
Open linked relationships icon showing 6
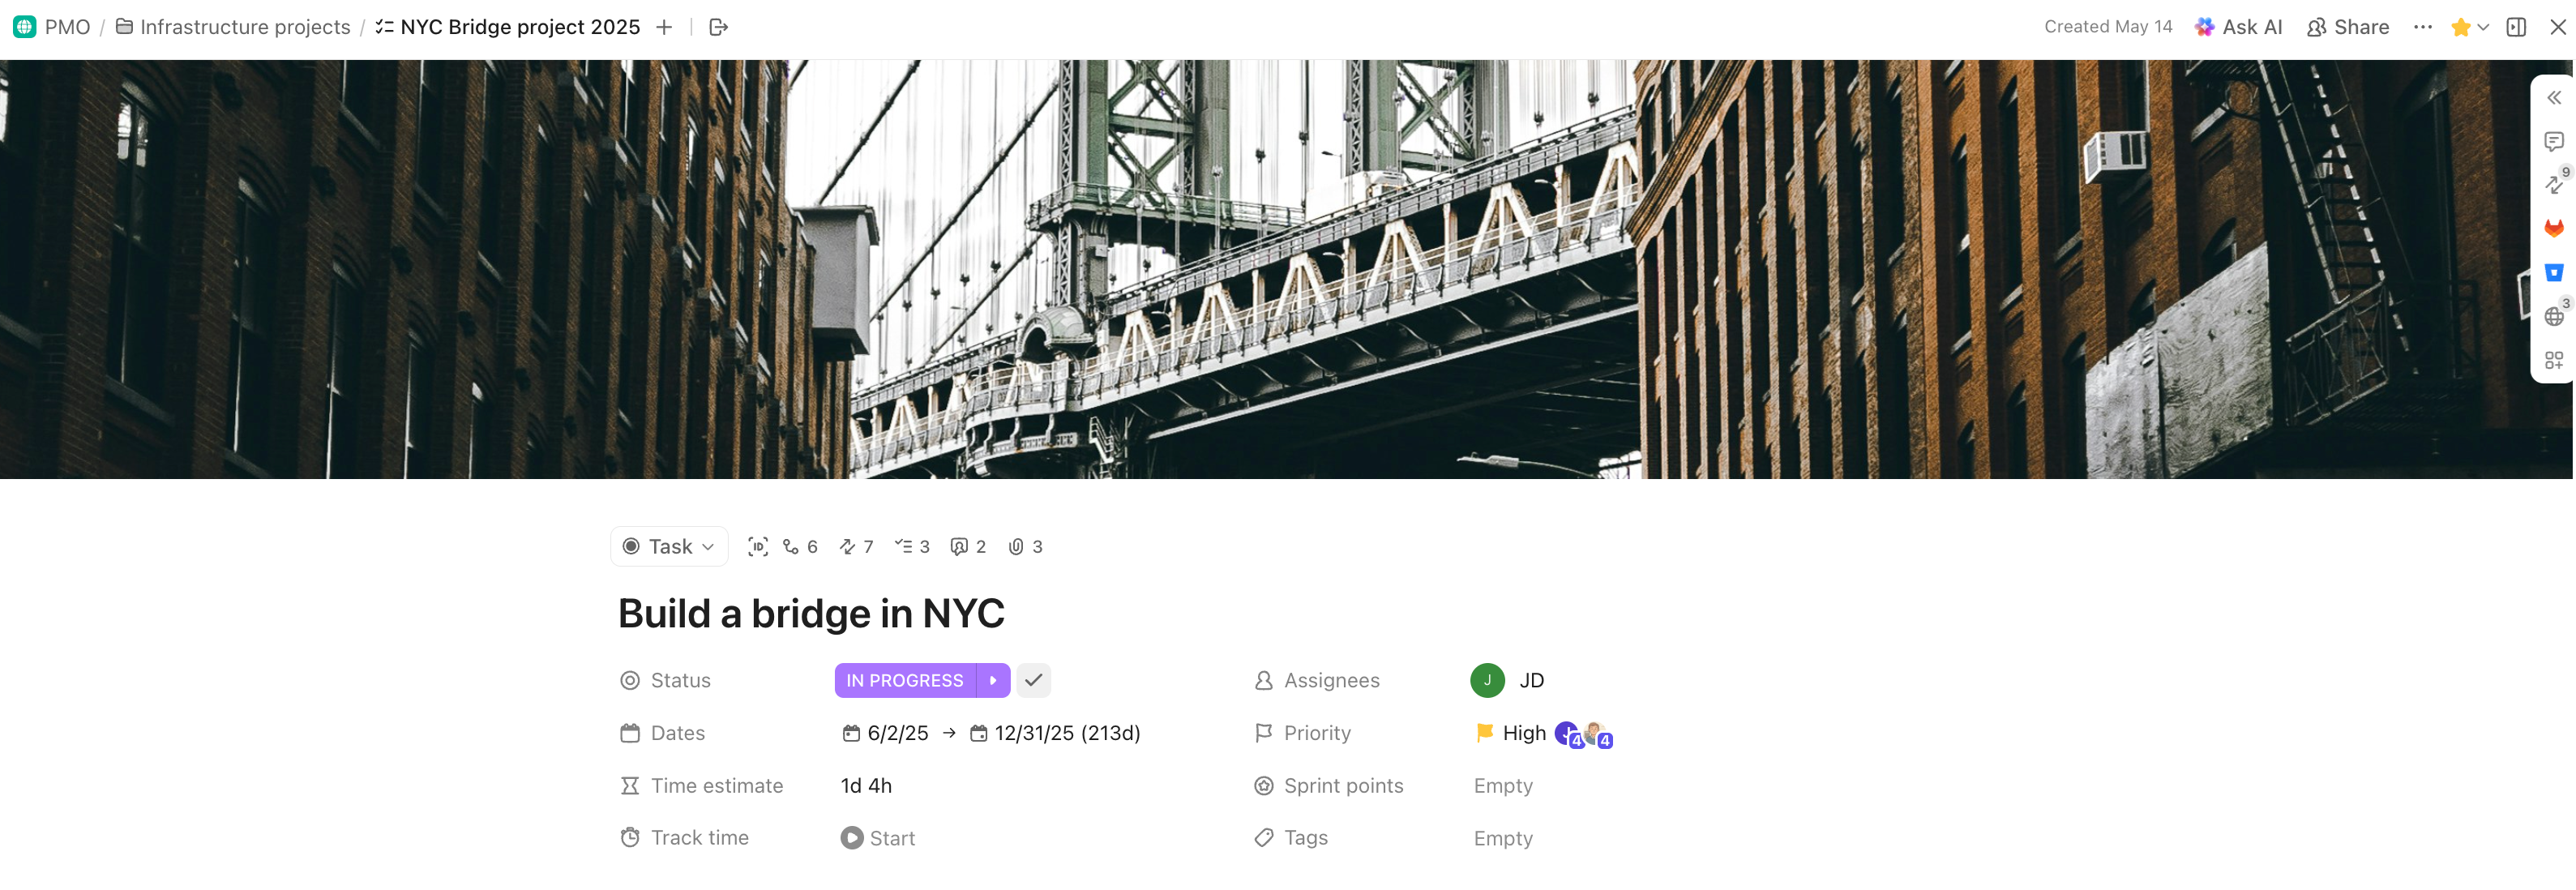coord(799,547)
